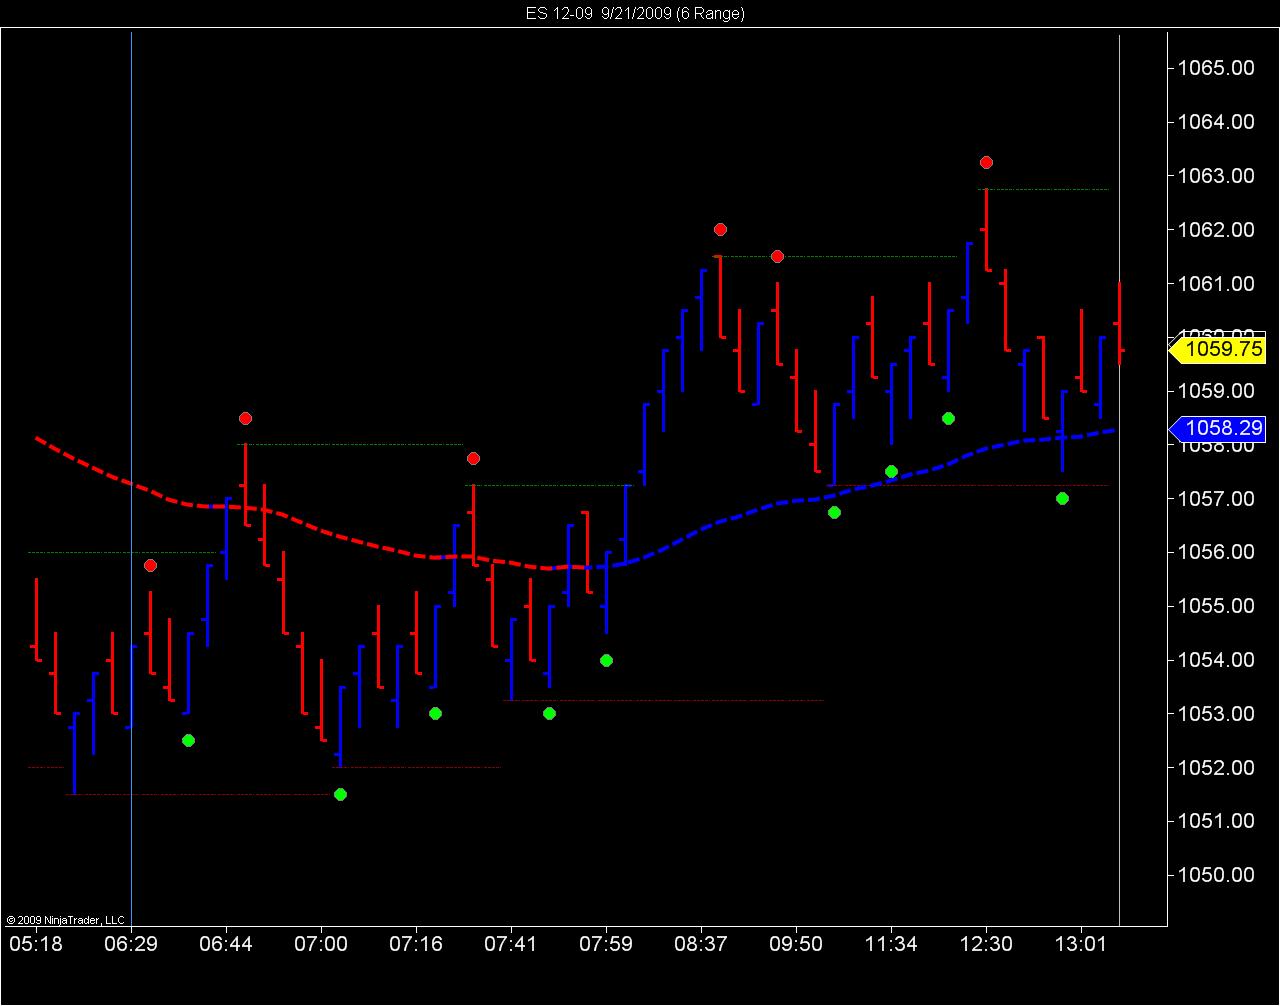Image resolution: width=1280 pixels, height=1006 pixels.
Task: Select the green dot at 1052.50 after 06:29
Action: click(188, 740)
